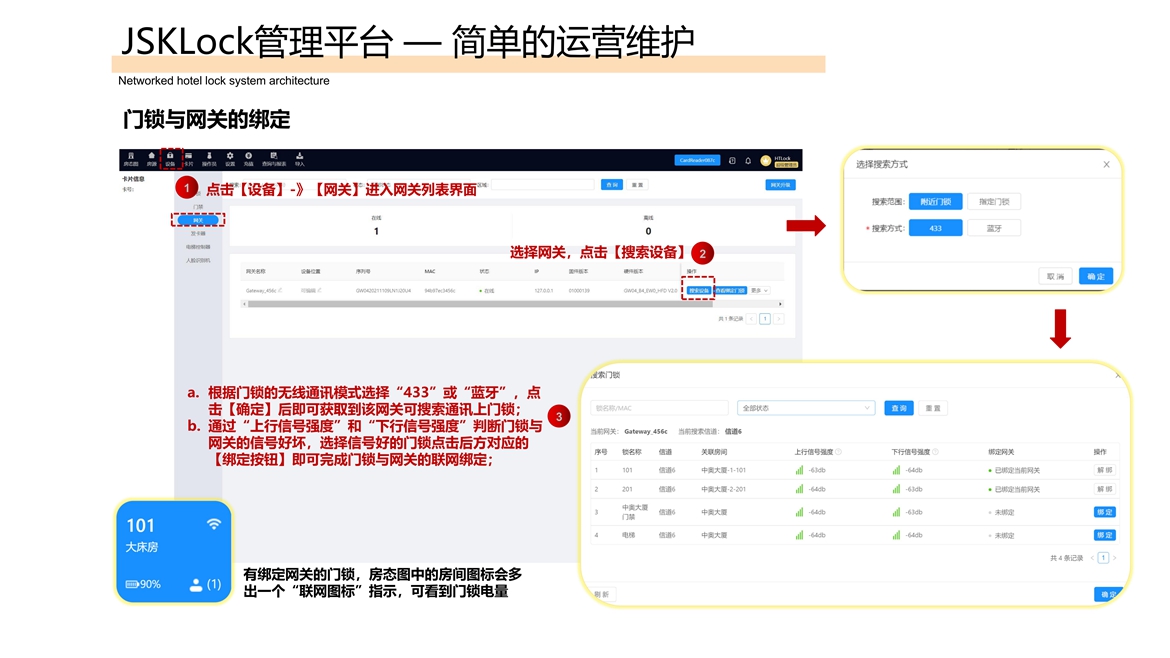Click the help icon beside 上行信号强度

tap(838, 452)
